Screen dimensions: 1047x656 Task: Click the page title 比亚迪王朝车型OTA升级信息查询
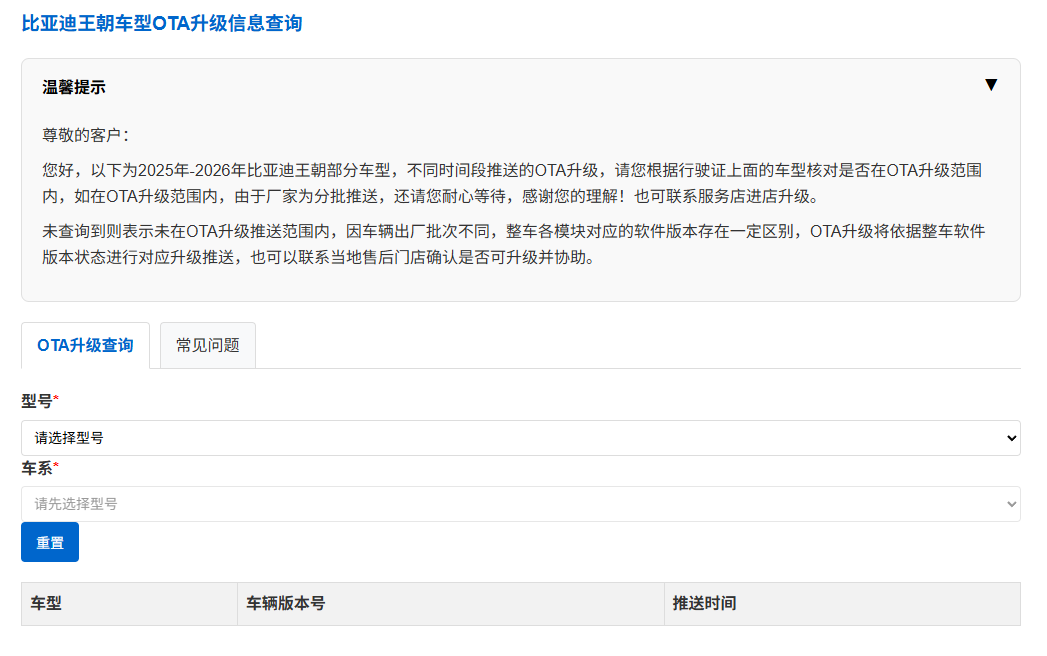point(162,23)
